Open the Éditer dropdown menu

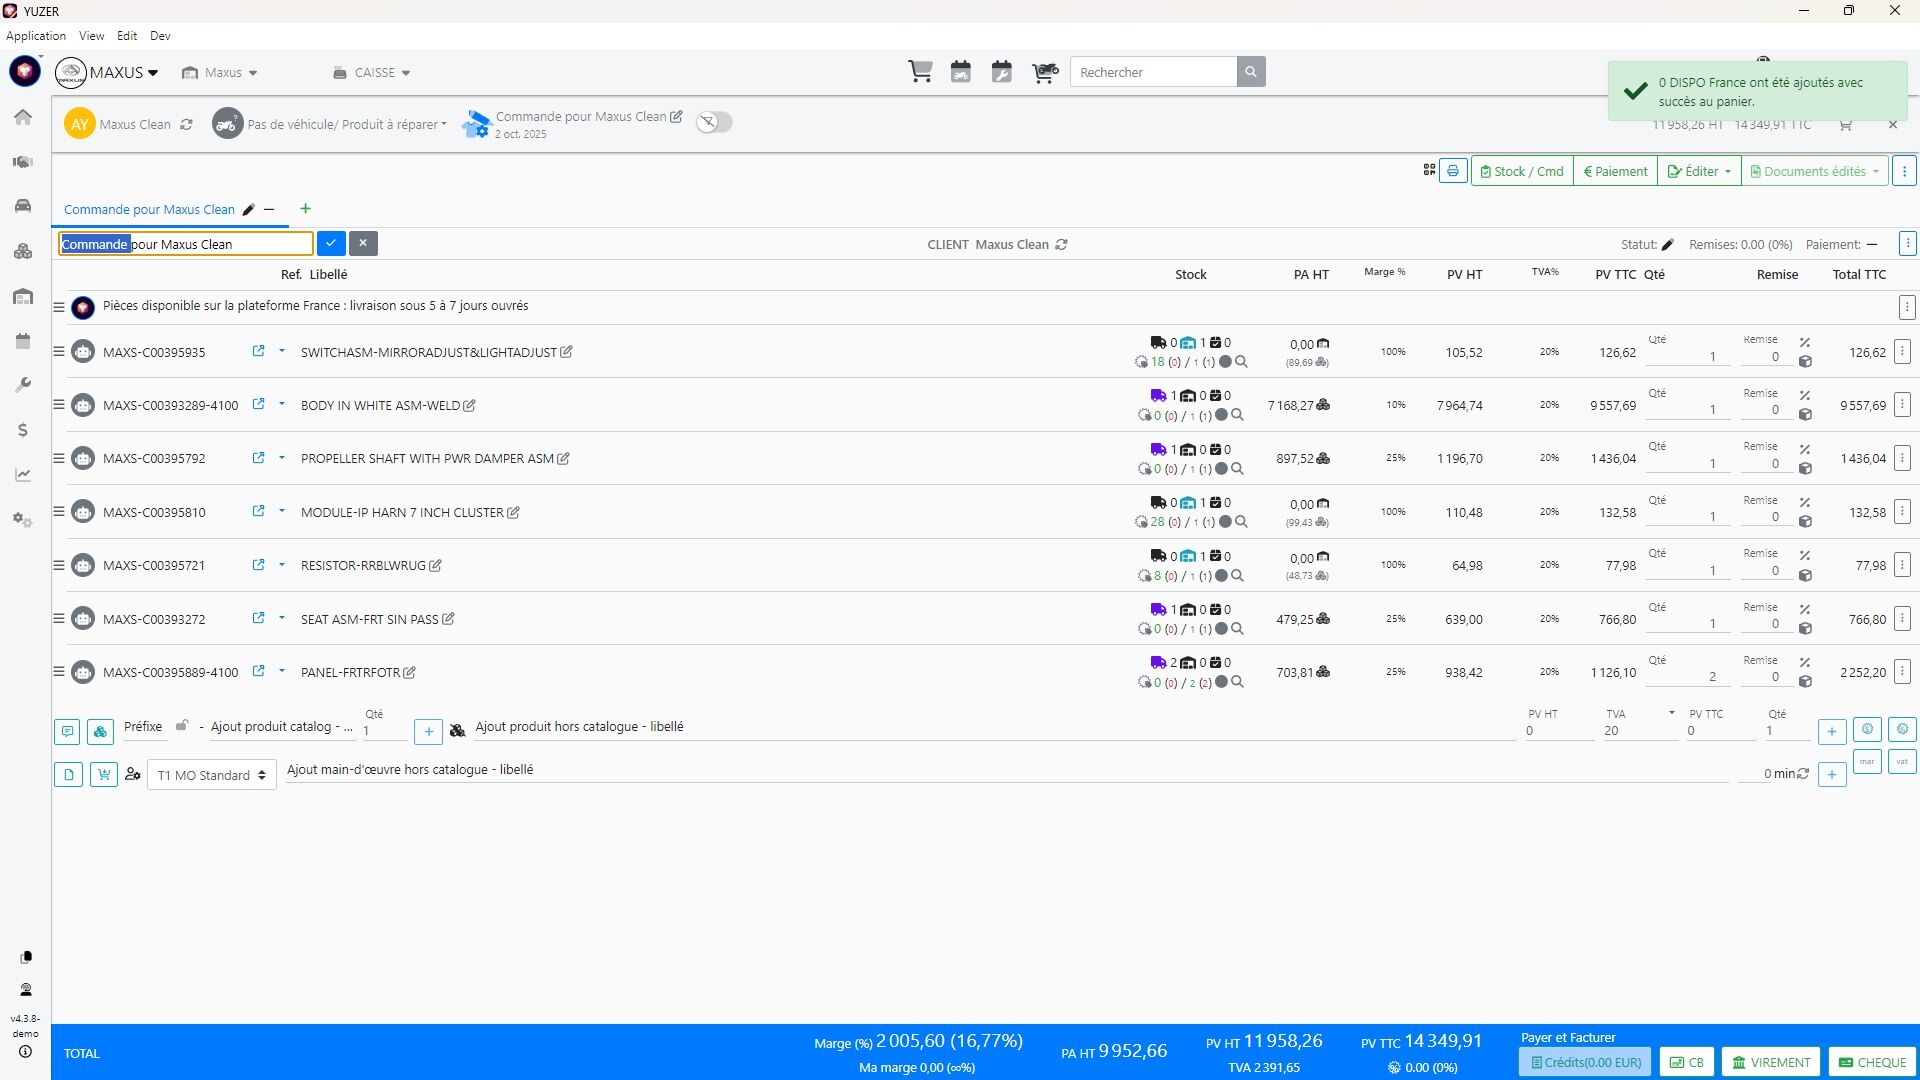1698,171
